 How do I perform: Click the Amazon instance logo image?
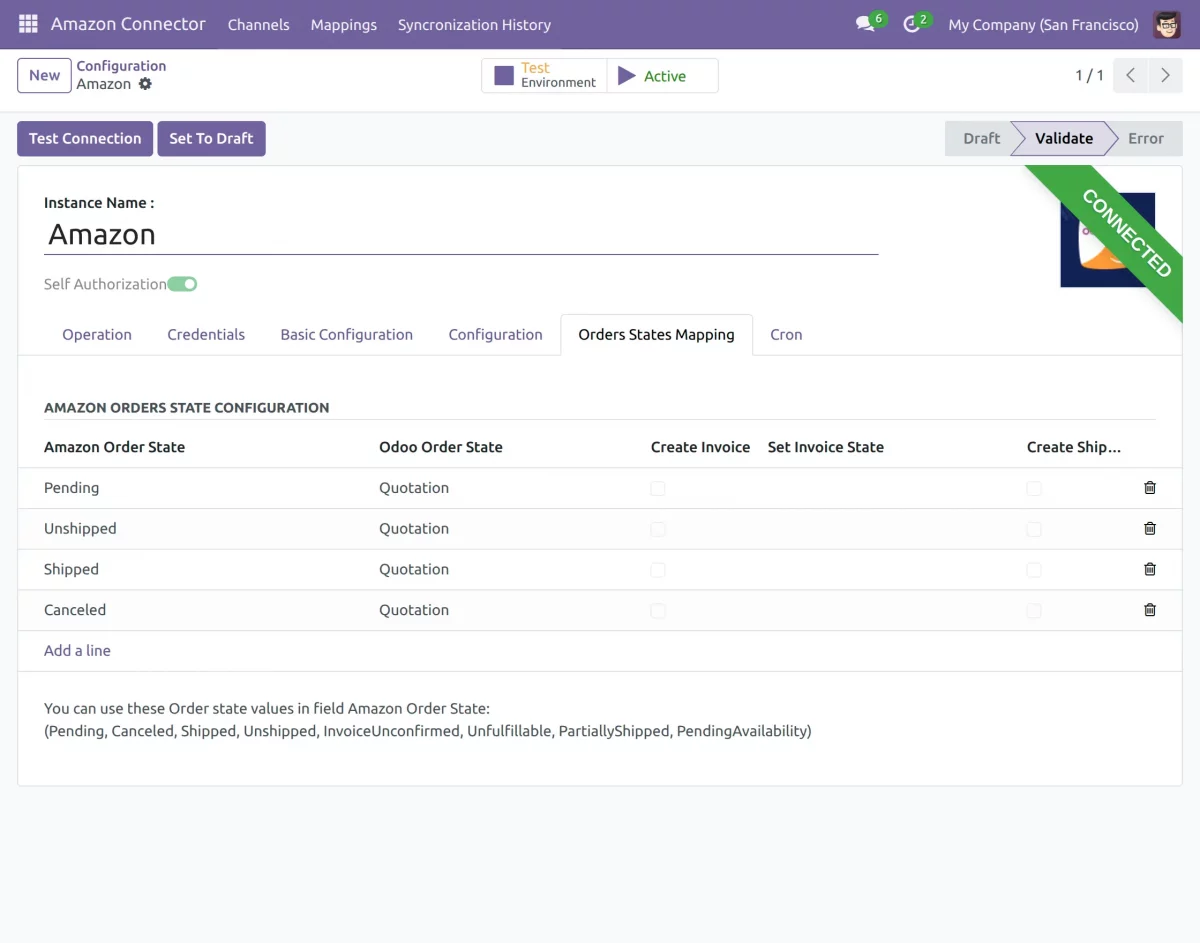click(1108, 240)
